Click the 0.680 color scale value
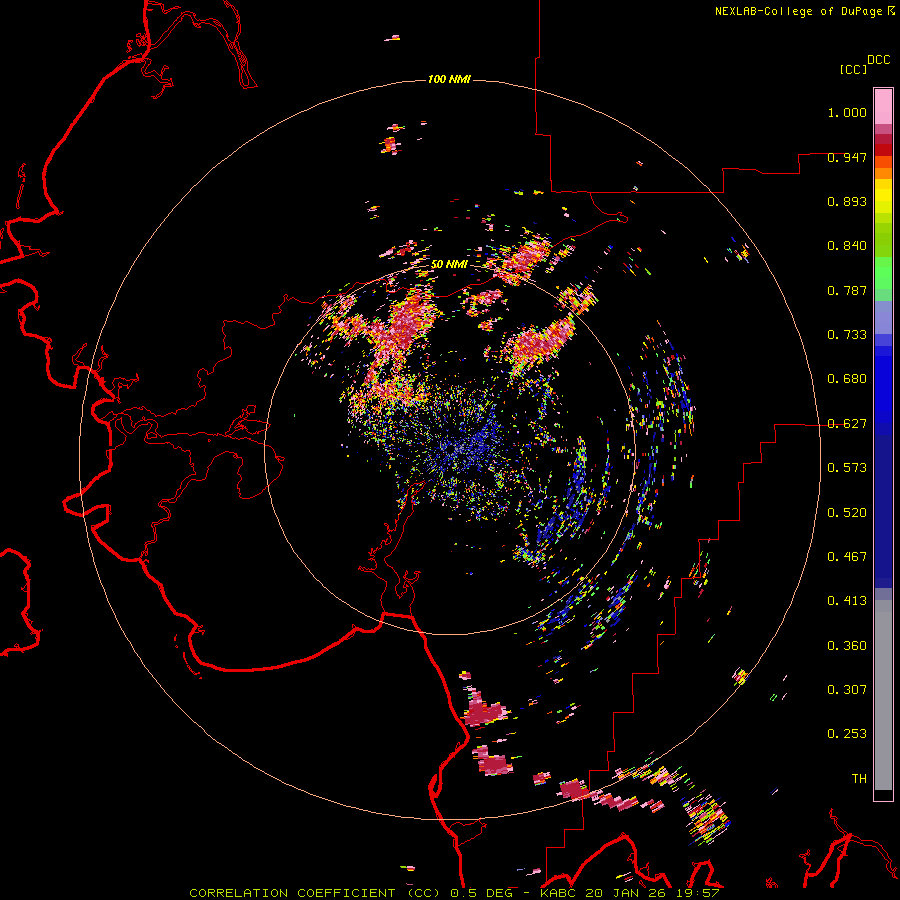Screen dimensions: 900x900 coord(847,379)
